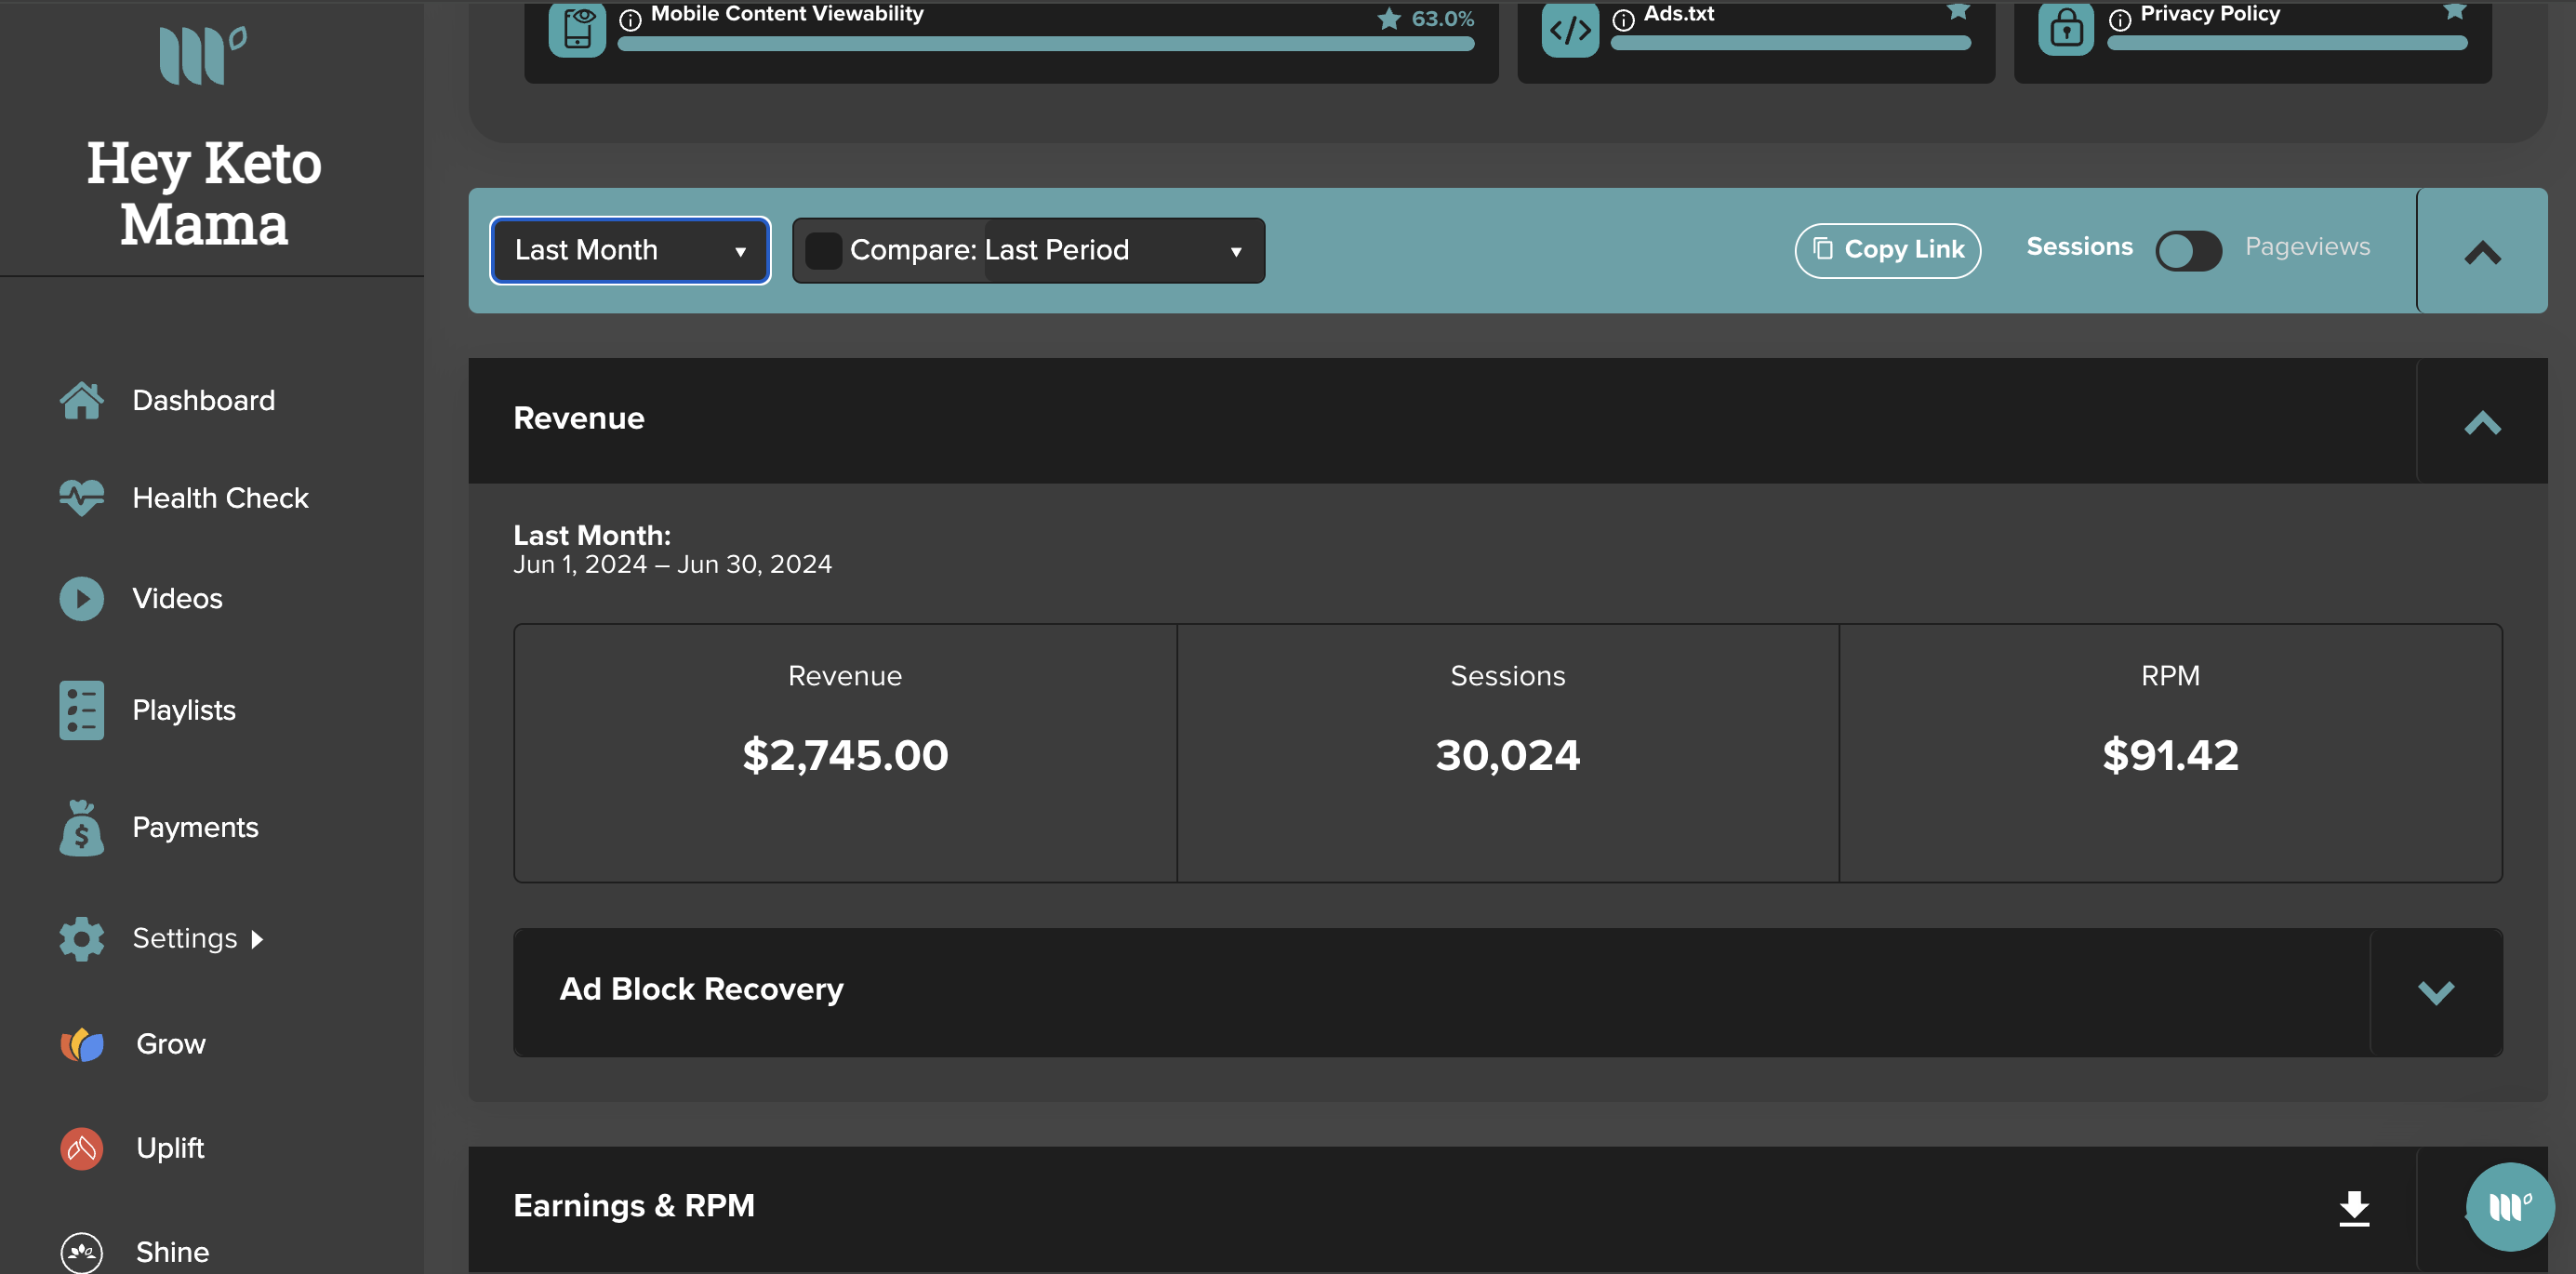Screen dimensions: 2576x1274
Task: Select the Pageviews label
Action: tap(2307, 247)
